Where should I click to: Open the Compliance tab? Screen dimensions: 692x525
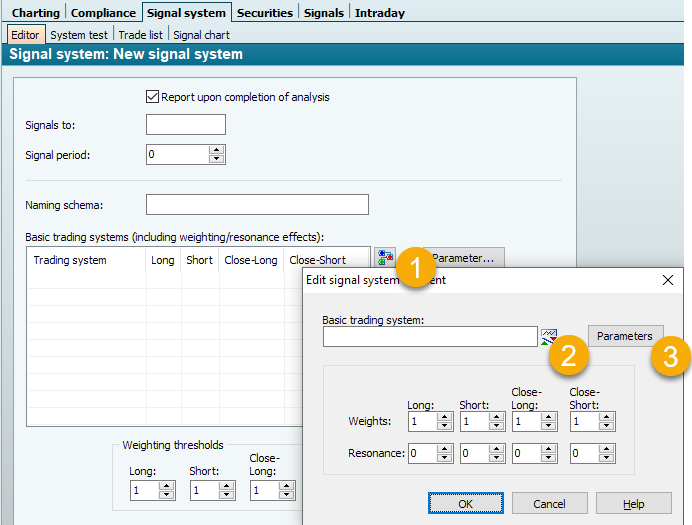104,13
